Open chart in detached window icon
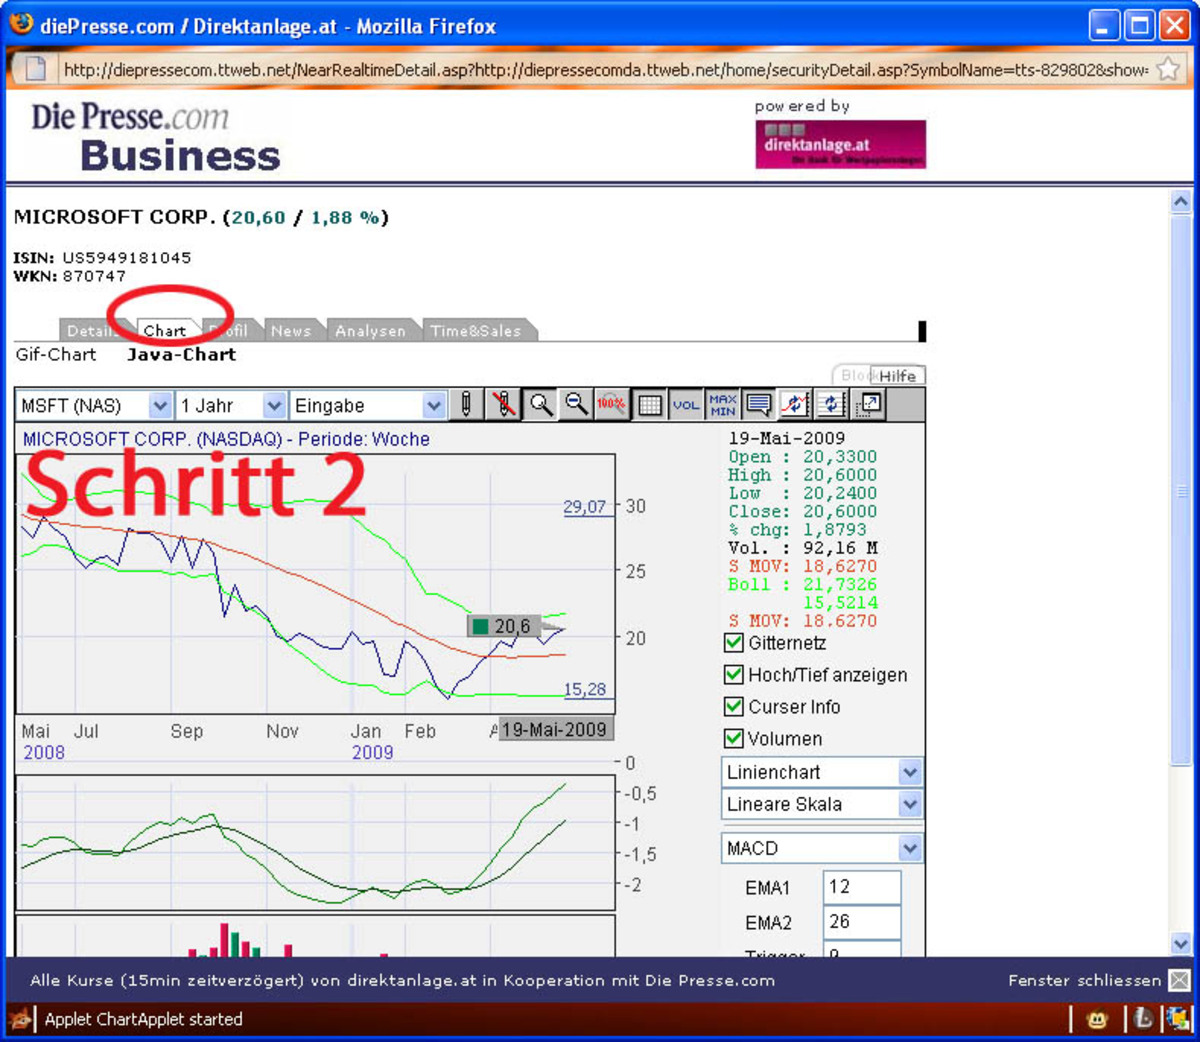 869,405
